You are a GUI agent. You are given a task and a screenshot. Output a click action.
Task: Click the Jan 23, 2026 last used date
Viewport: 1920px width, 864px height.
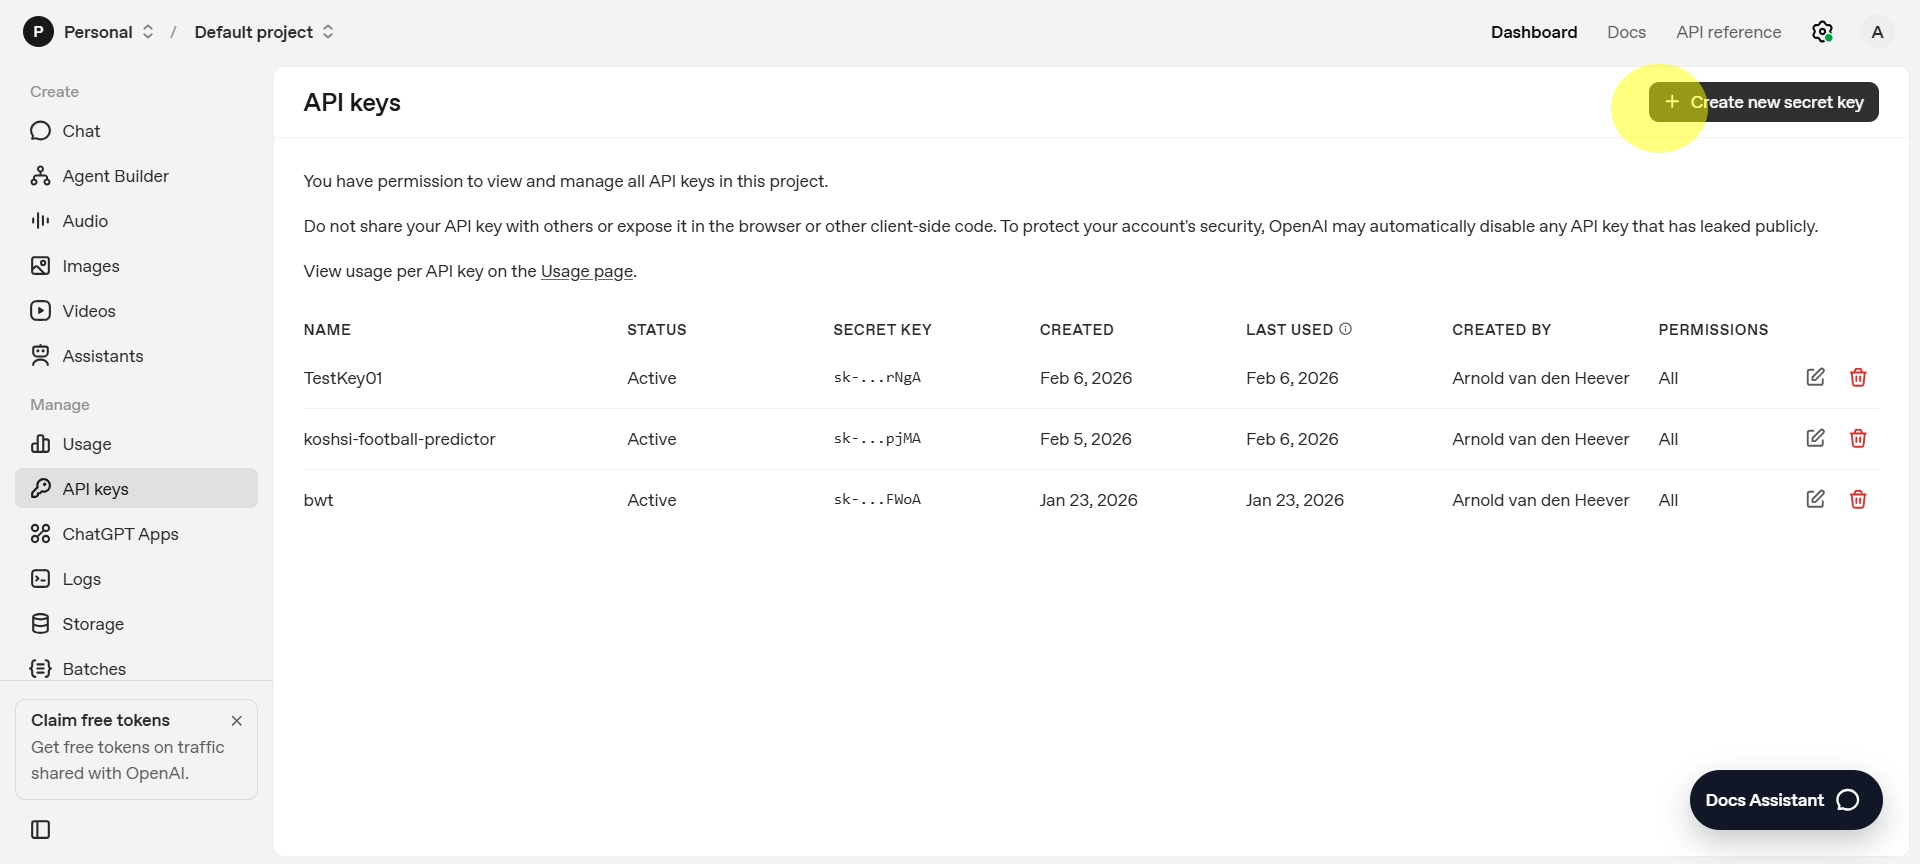pyautogui.click(x=1294, y=500)
